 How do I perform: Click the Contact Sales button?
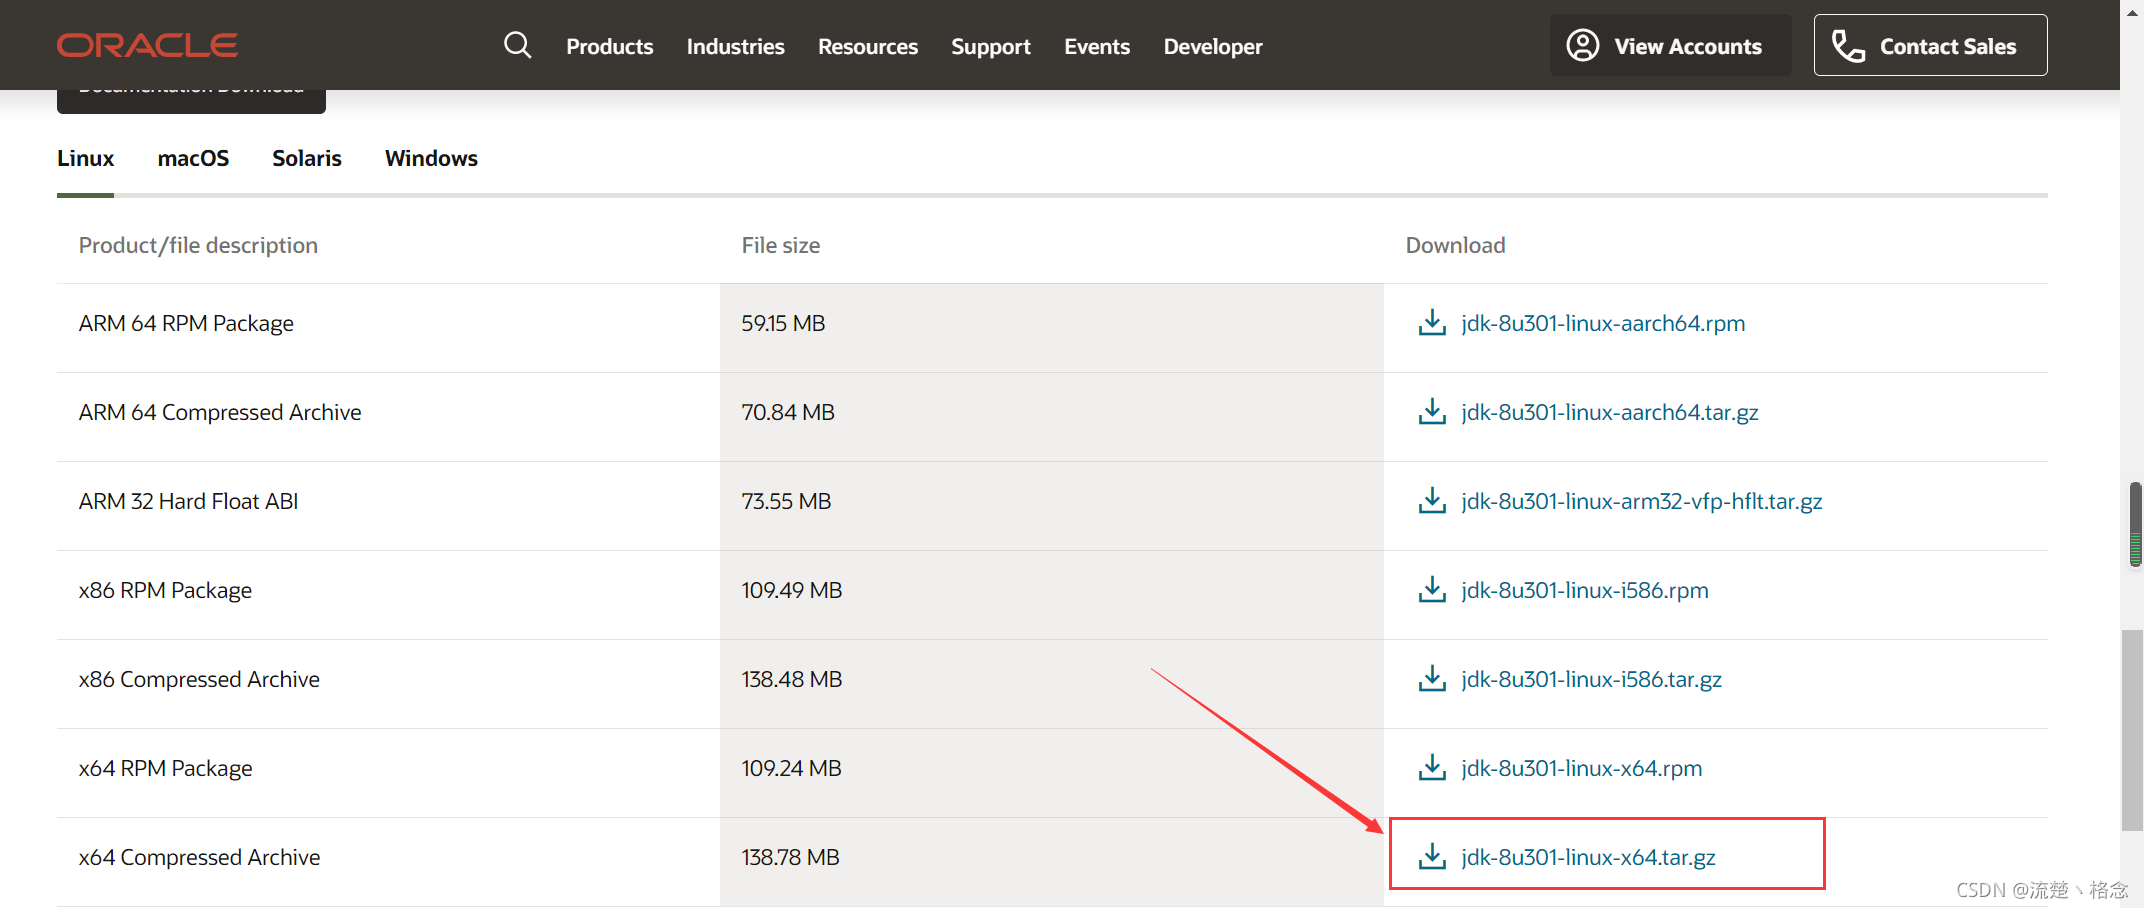[x=1930, y=46]
